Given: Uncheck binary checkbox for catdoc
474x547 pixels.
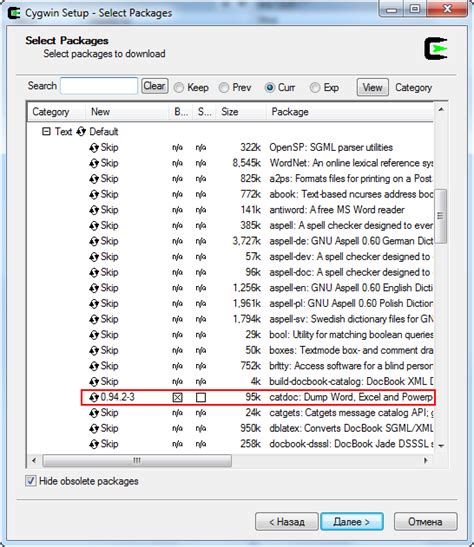Looking at the screenshot, I should click(x=178, y=397).
